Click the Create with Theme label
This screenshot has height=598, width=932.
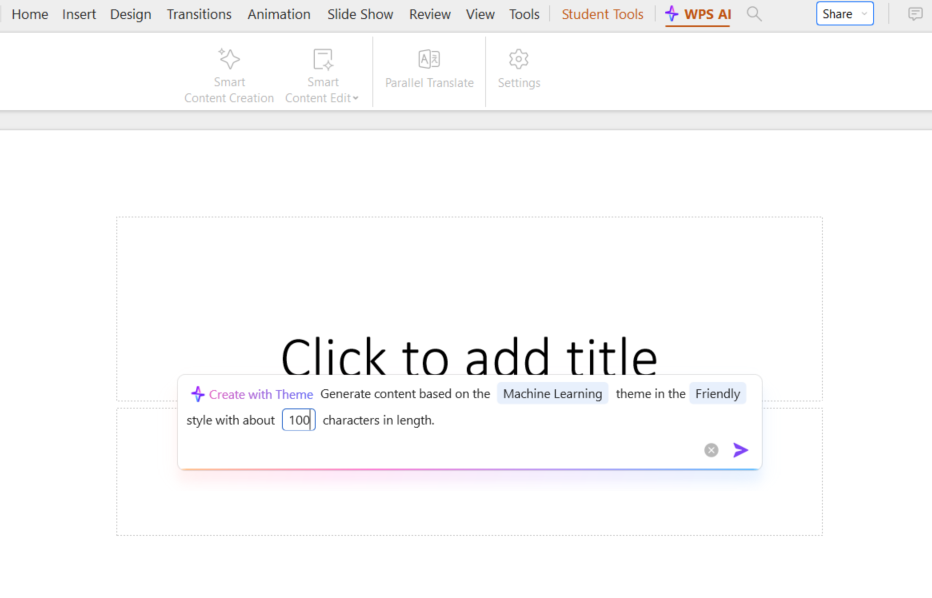252,394
